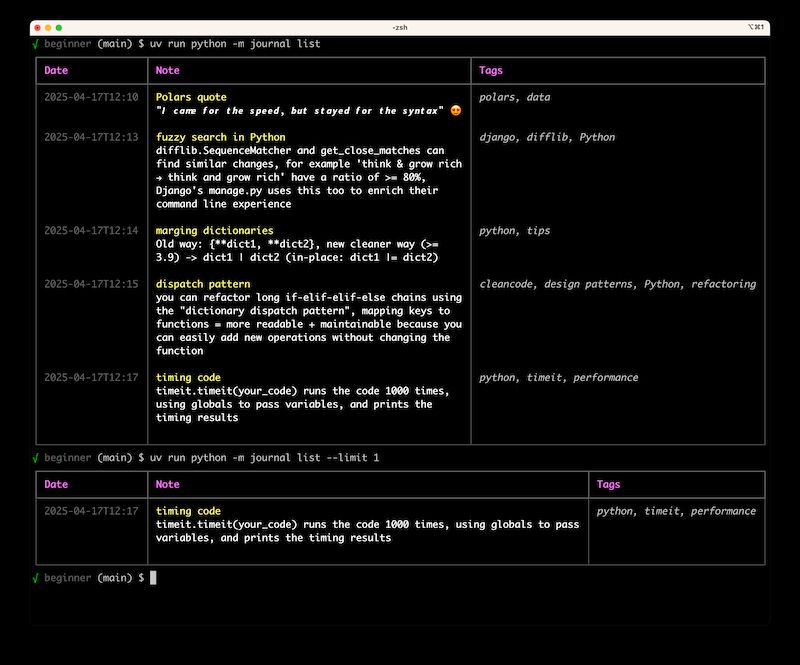Viewport: 800px width, 665px height.
Task: Click the date 2025-04-17T12:10
Action: click(x=91, y=97)
